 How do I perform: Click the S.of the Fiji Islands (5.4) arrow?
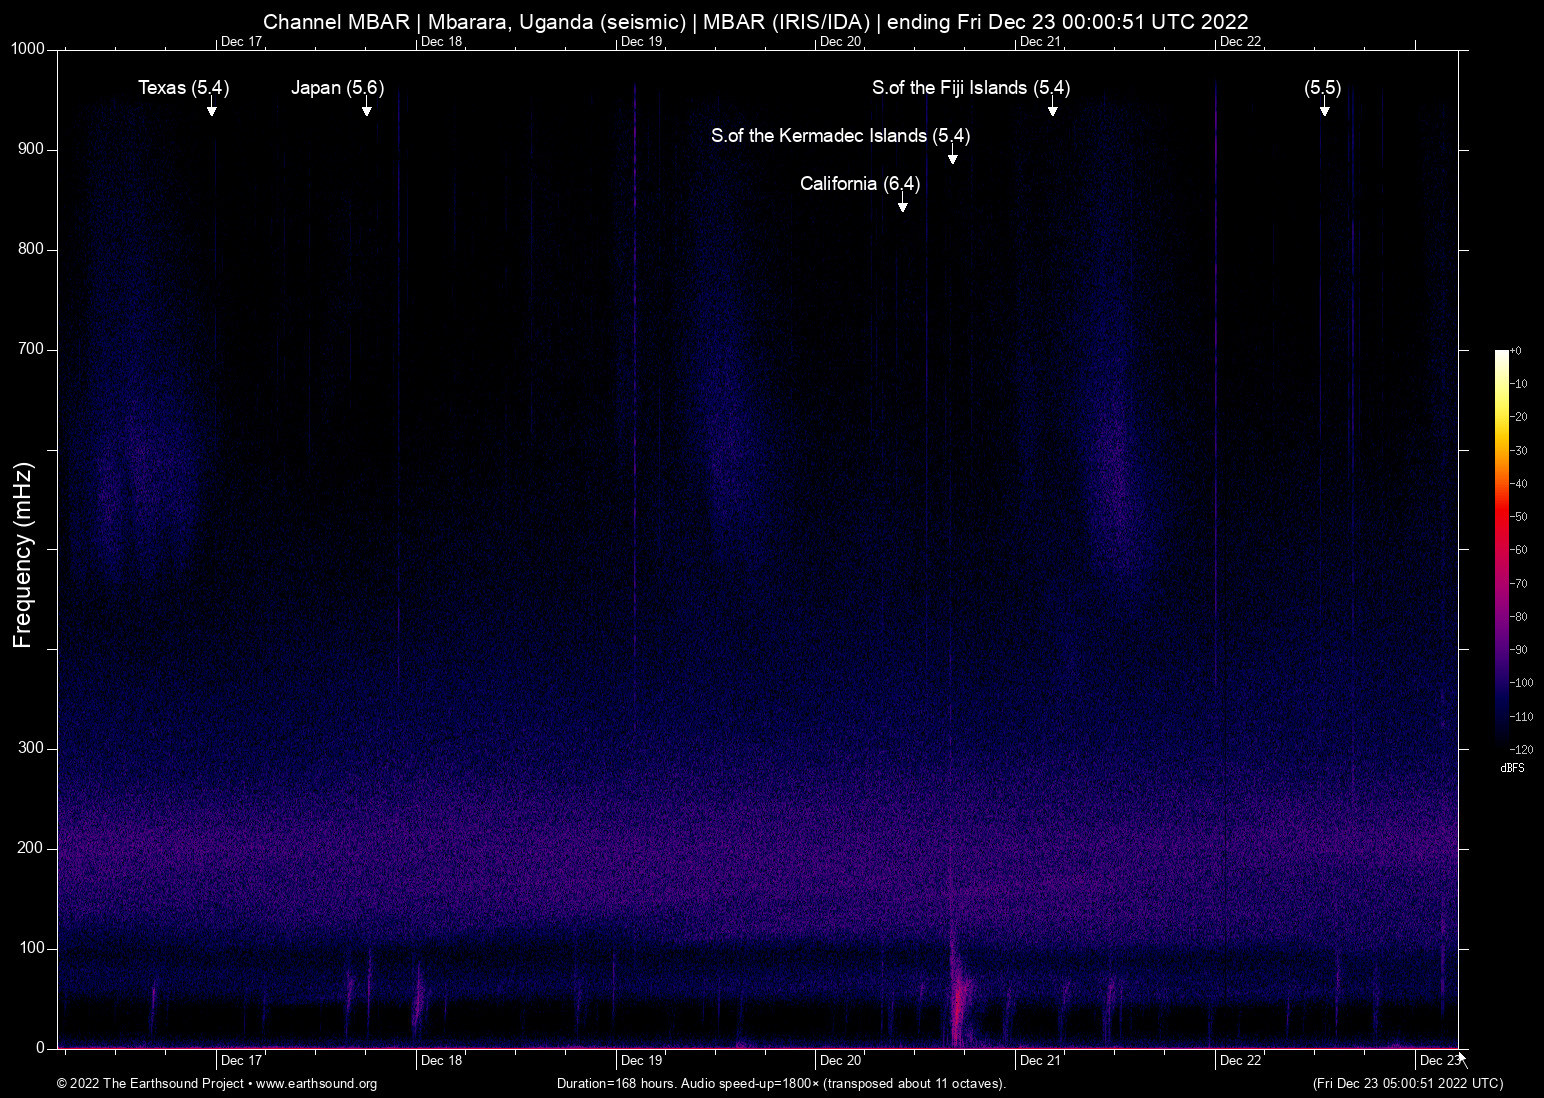point(1052,112)
